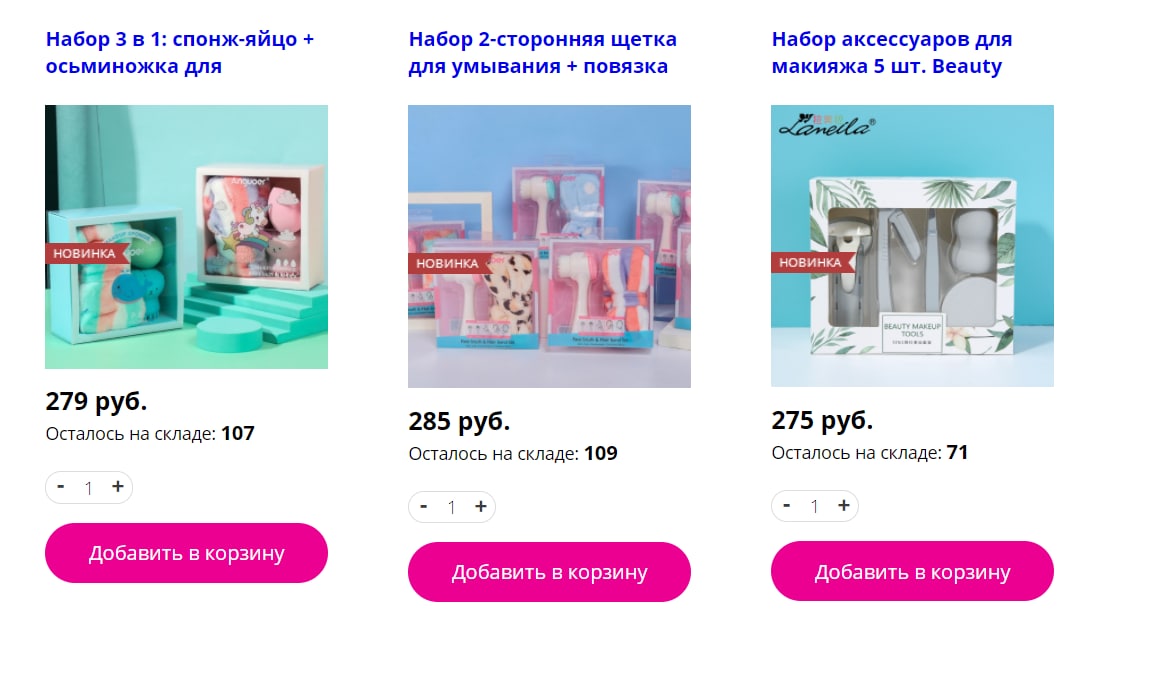Open 'Набор аксессуаров для макияжа' product link
Image resolution: width=1171 pixels, height=679 pixels.
coord(892,52)
